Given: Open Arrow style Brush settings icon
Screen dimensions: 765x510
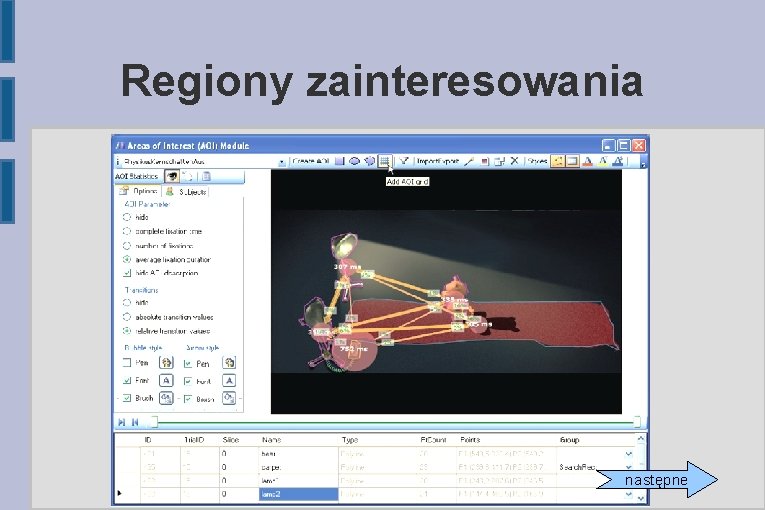Looking at the screenshot, I should 229,398.
